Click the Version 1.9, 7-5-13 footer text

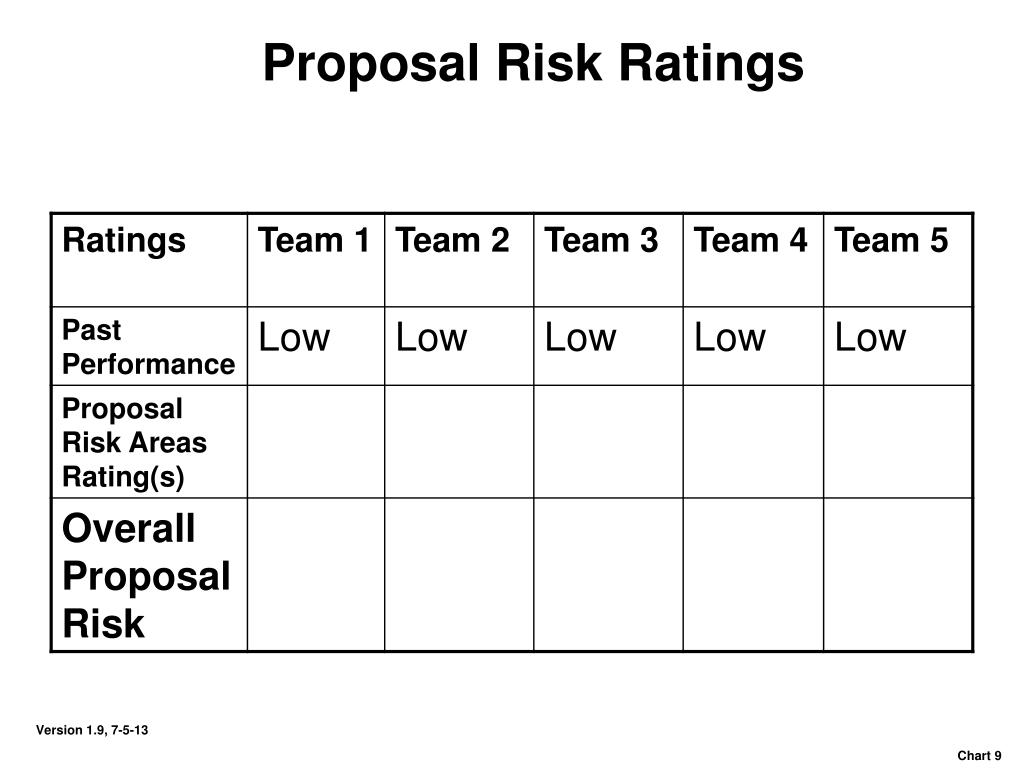[92, 730]
